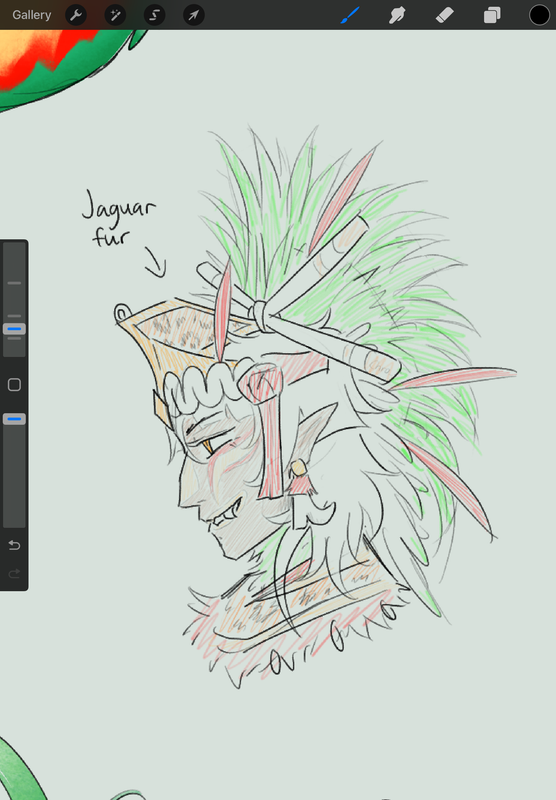
Task: Activate the Selection tool
Action: click(155, 15)
